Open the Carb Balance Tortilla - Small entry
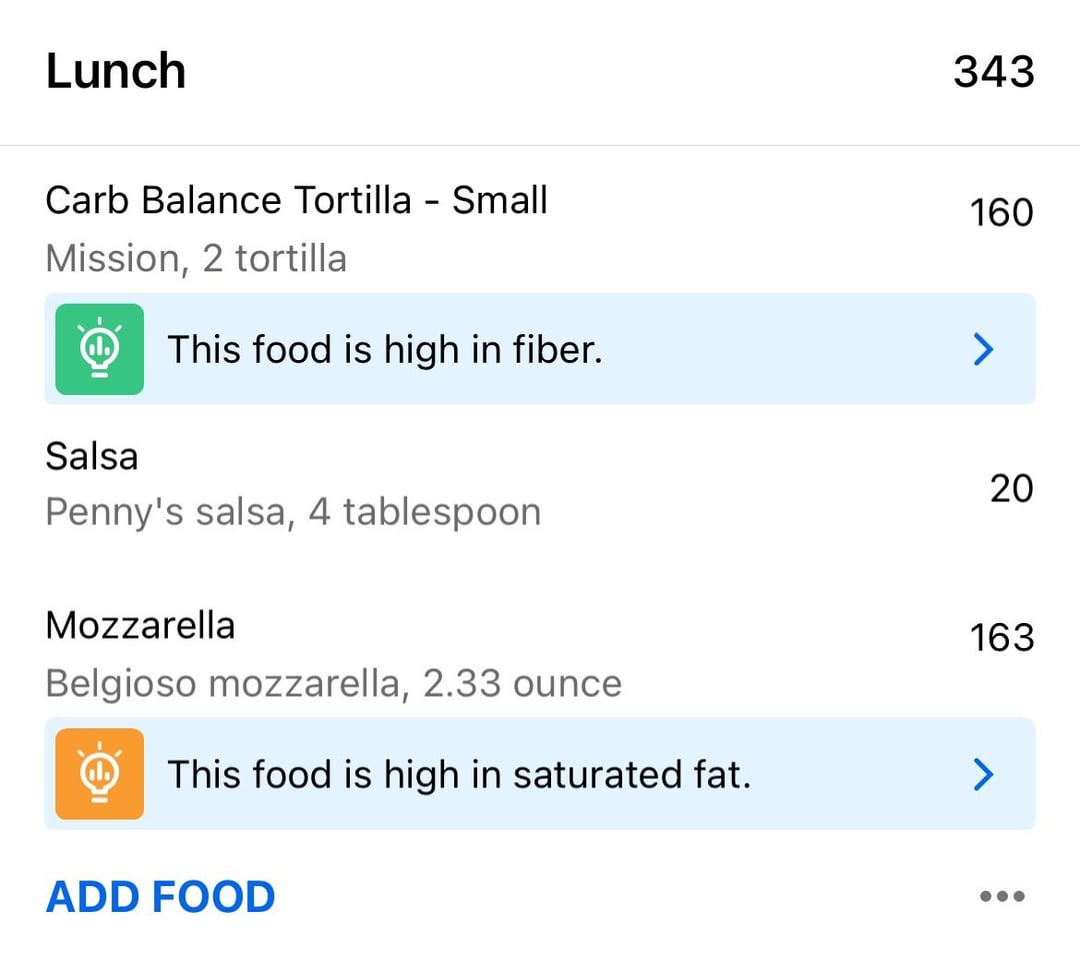 point(540,229)
